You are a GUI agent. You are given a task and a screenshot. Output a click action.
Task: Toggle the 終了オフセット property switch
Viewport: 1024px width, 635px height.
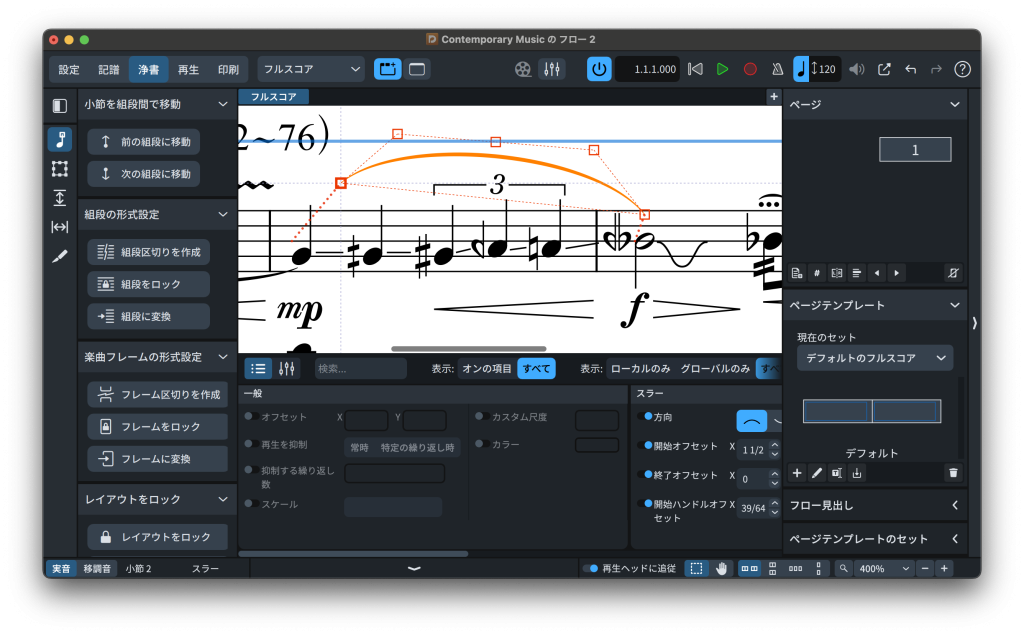pos(645,475)
